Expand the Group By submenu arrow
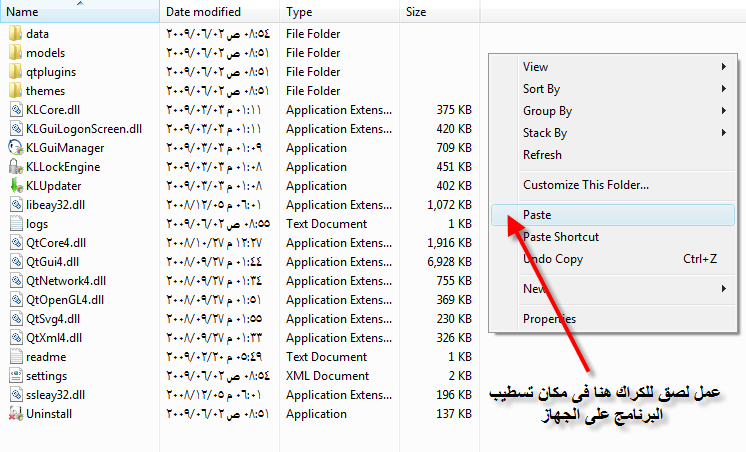The width and height of the screenshot is (746, 452). (724, 110)
